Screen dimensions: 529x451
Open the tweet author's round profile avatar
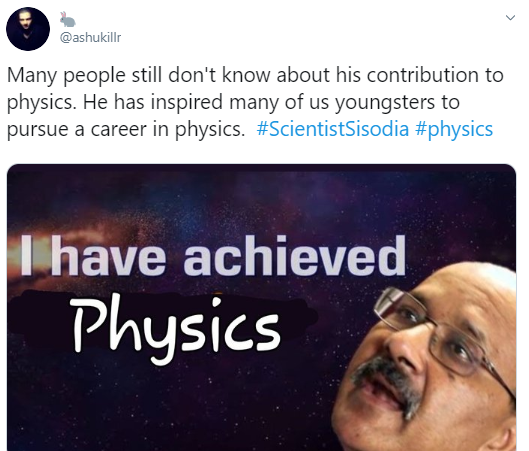(x=28, y=29)
